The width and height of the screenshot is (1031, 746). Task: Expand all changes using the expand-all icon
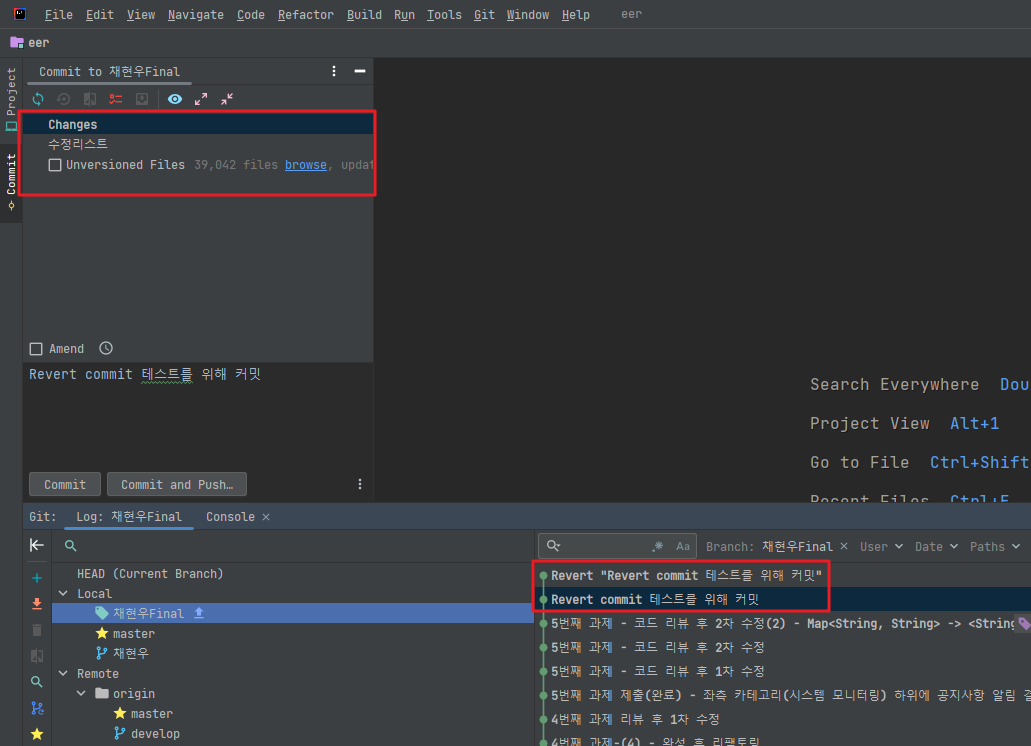tap(200, 99)
